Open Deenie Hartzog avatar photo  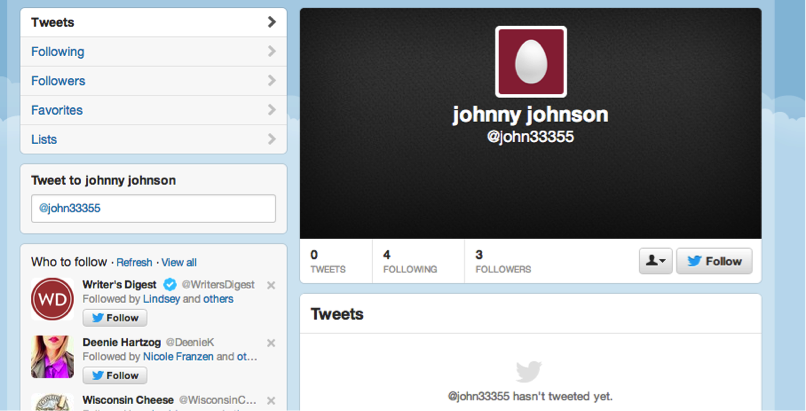(x=52, y=357)
